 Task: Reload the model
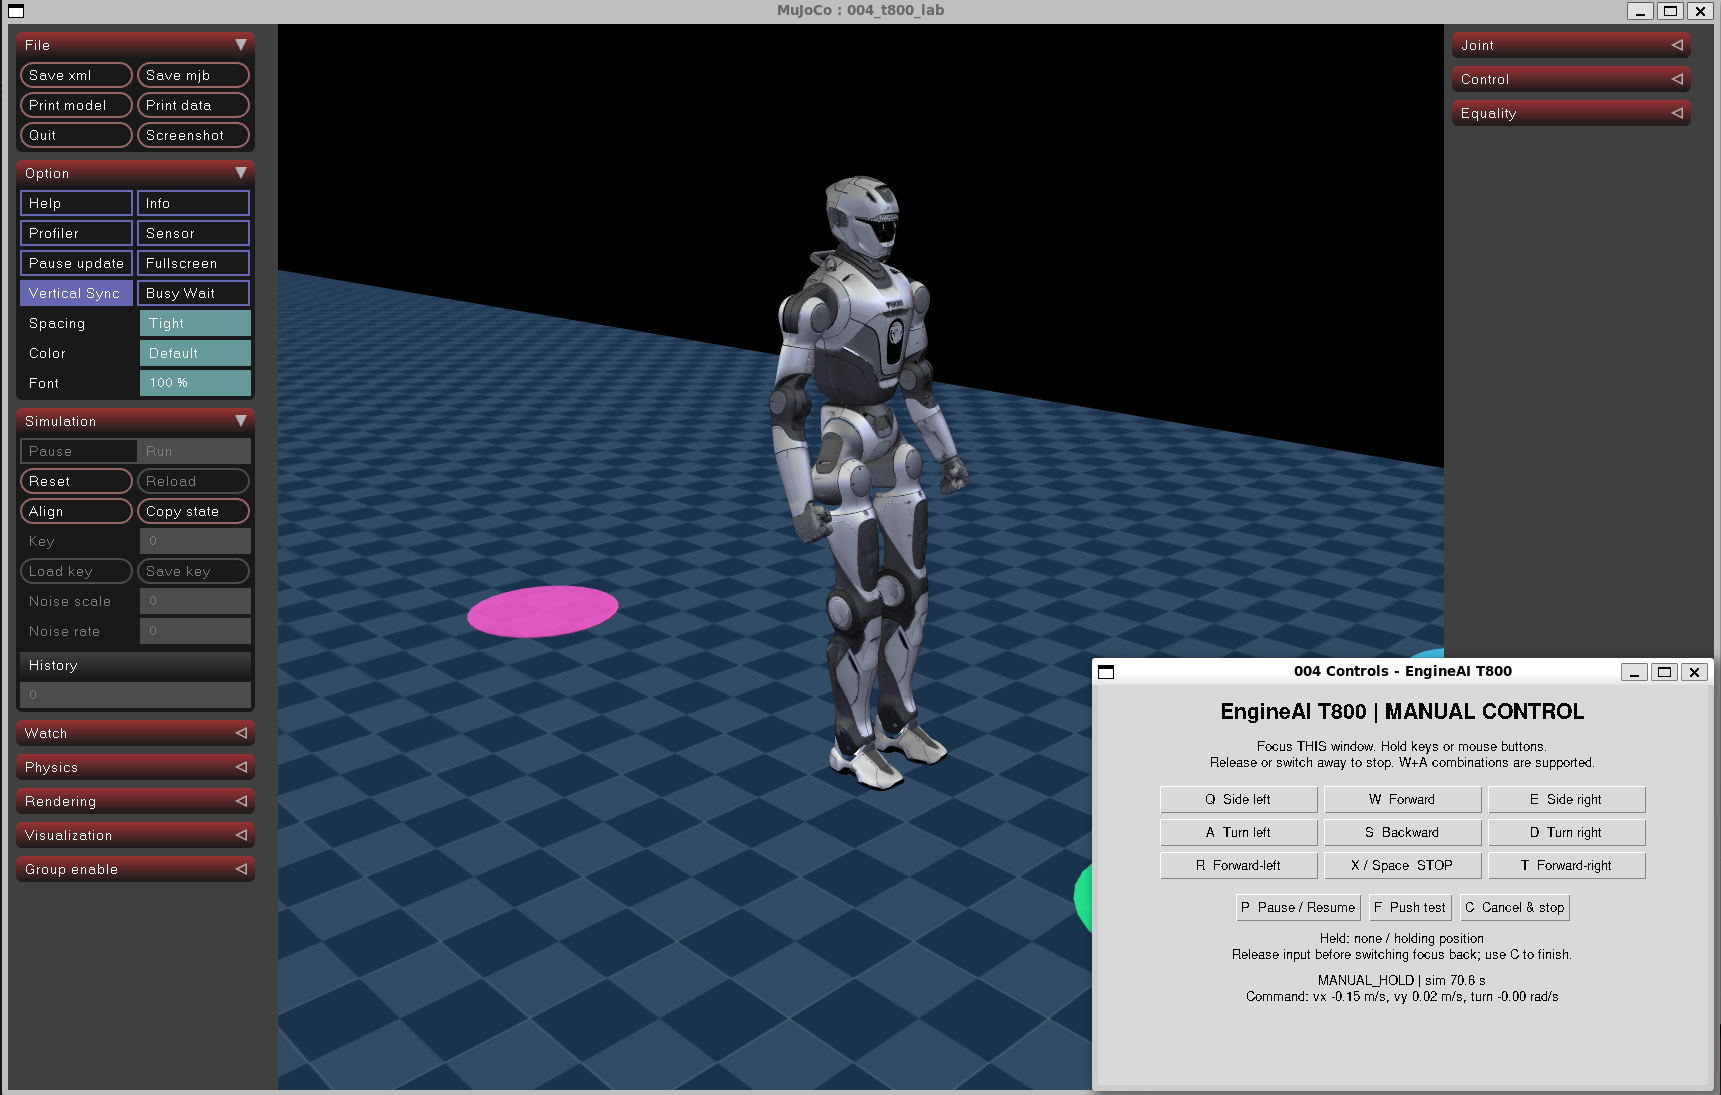(x=193, y=481)
